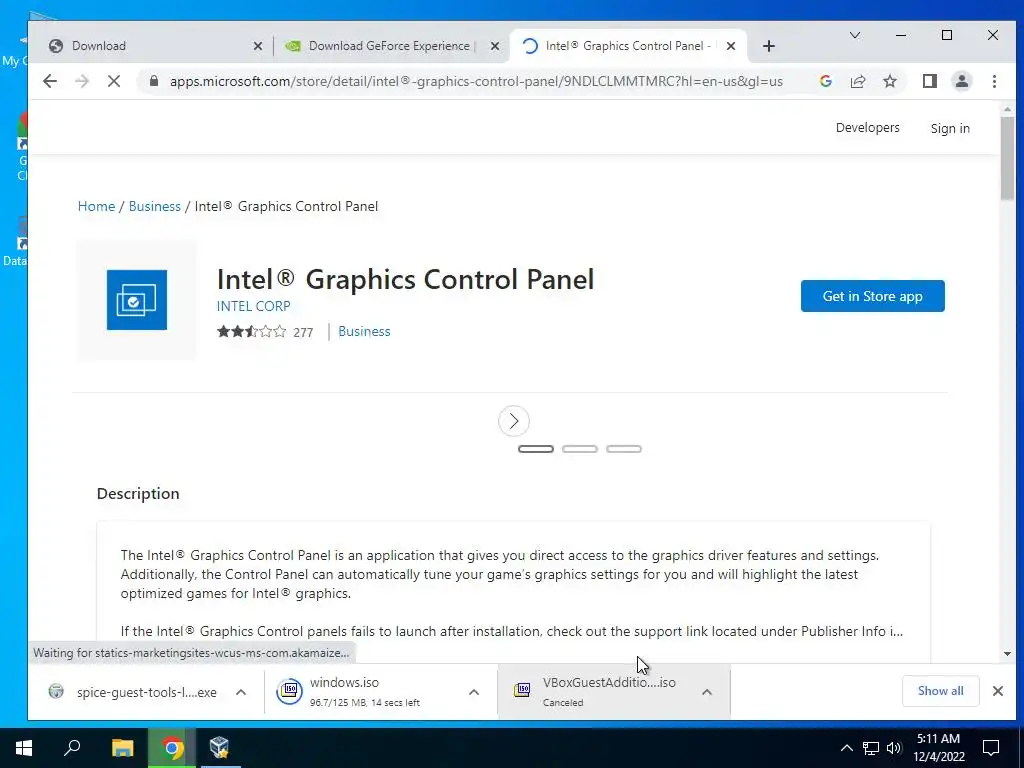
Task: Click the windows.iso download item
Action: pos(366,692)
